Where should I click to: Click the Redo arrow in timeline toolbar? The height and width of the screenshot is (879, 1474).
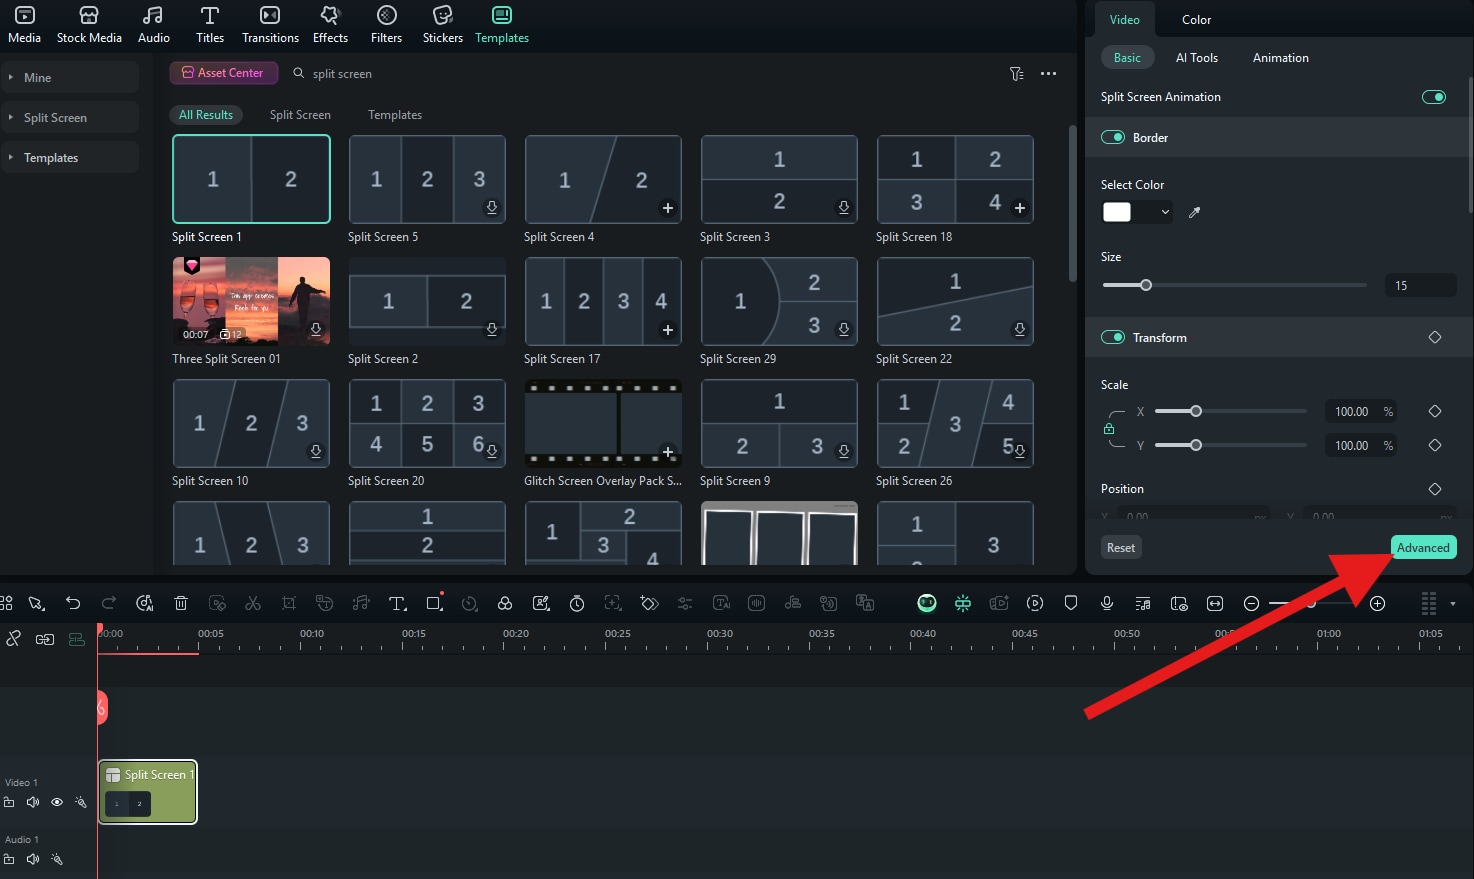(x=109, y=603)
